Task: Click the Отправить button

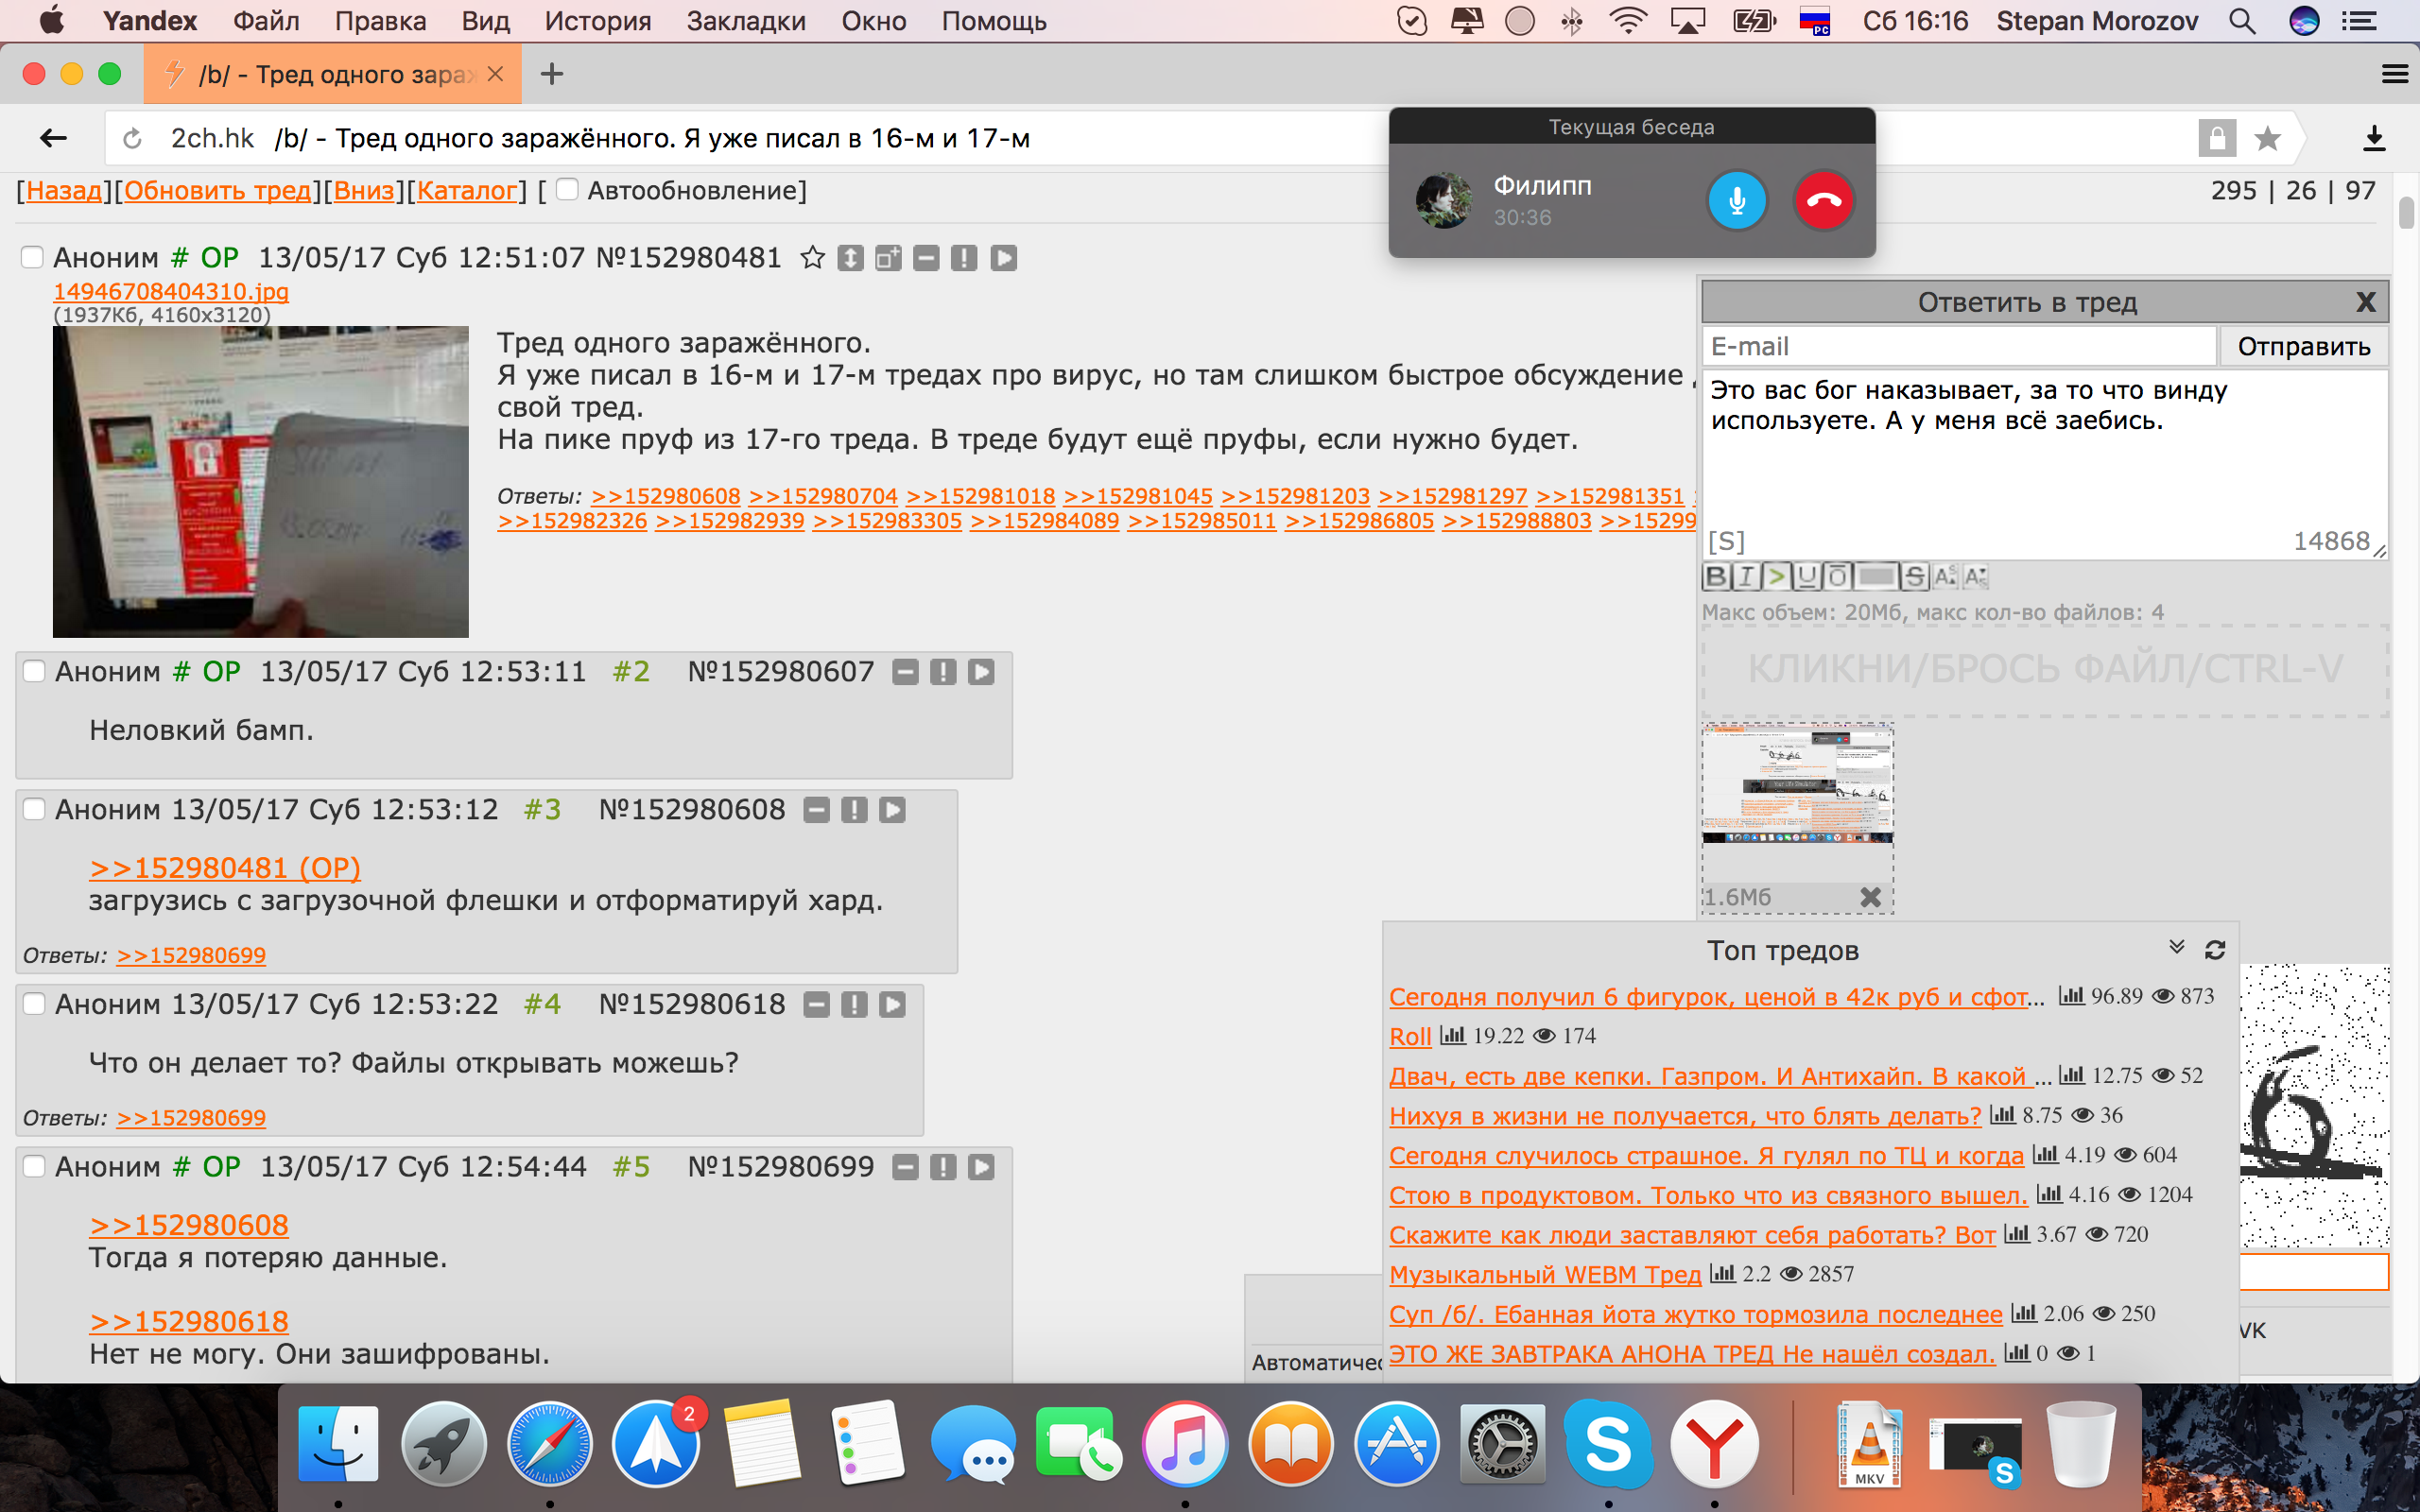Action: (x=2303, y=347)
